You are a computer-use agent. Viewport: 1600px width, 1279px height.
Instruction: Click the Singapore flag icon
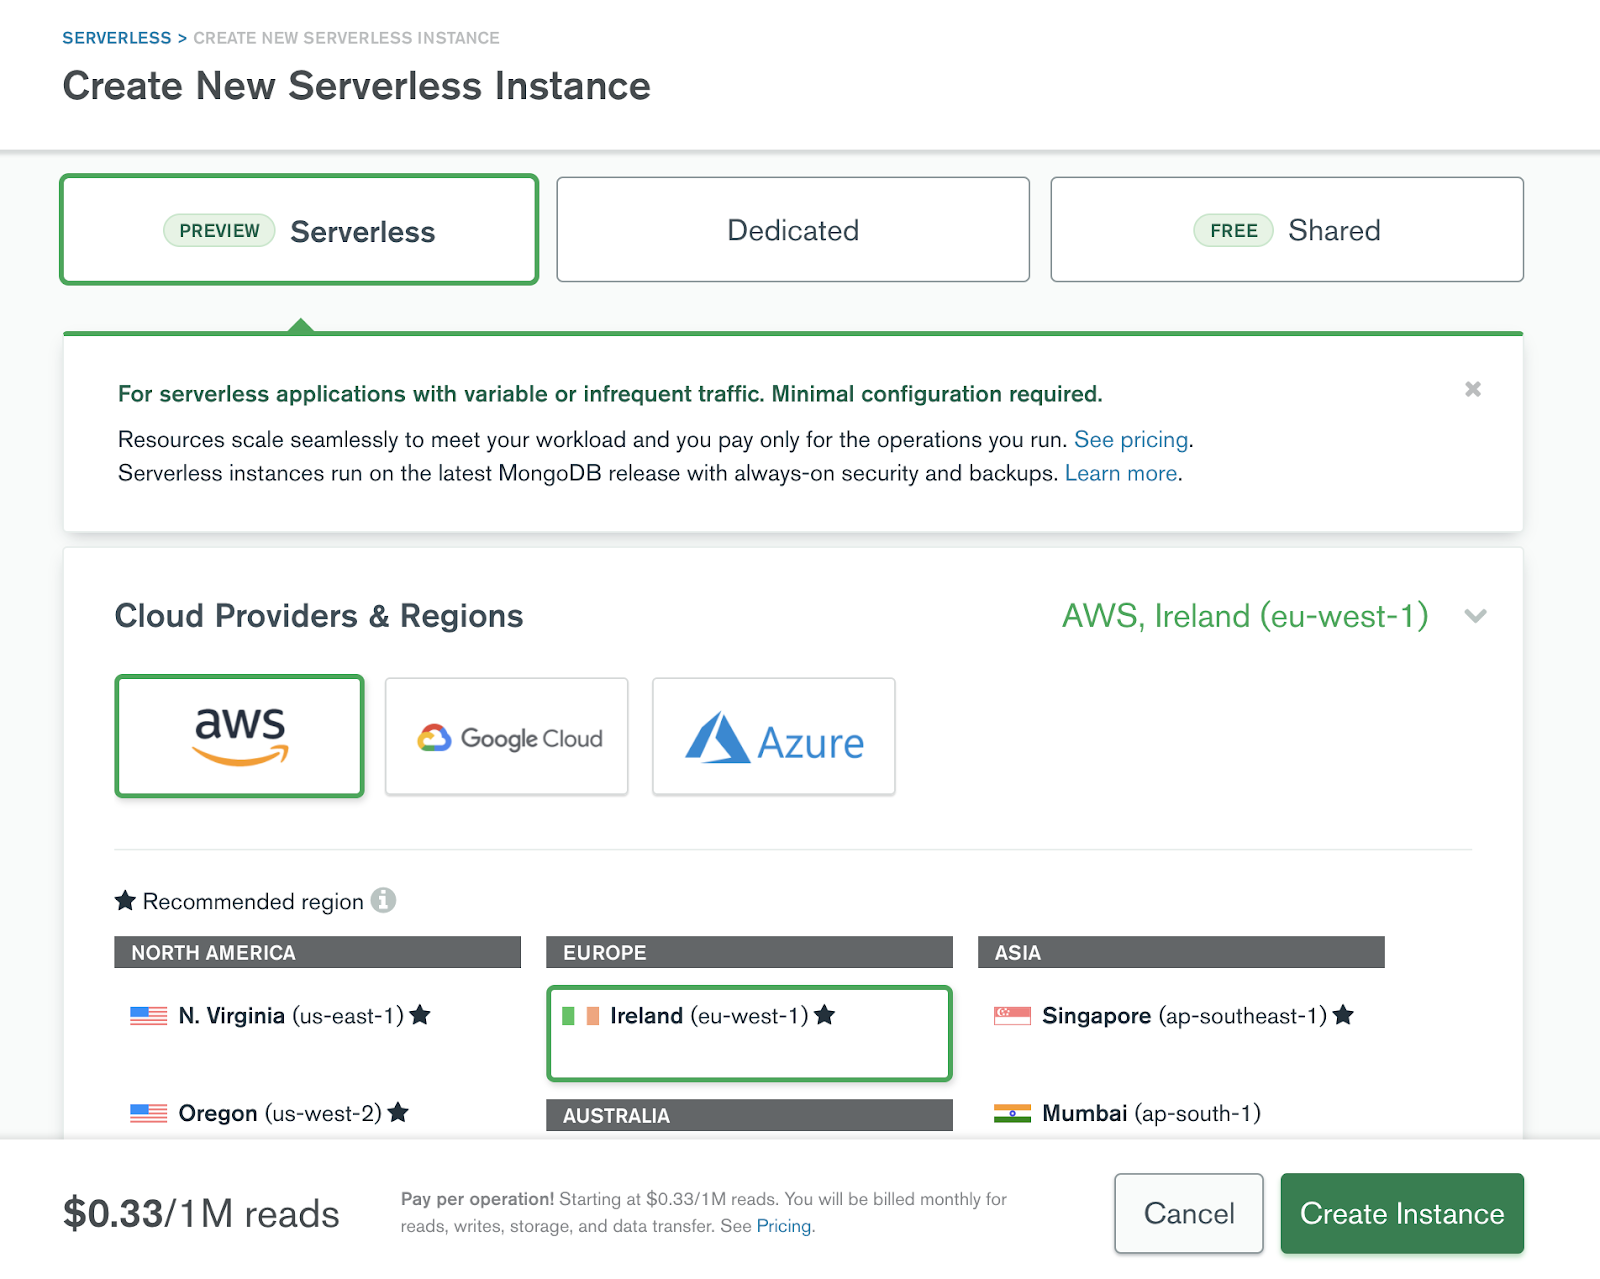click(x=1012, y=1014)
